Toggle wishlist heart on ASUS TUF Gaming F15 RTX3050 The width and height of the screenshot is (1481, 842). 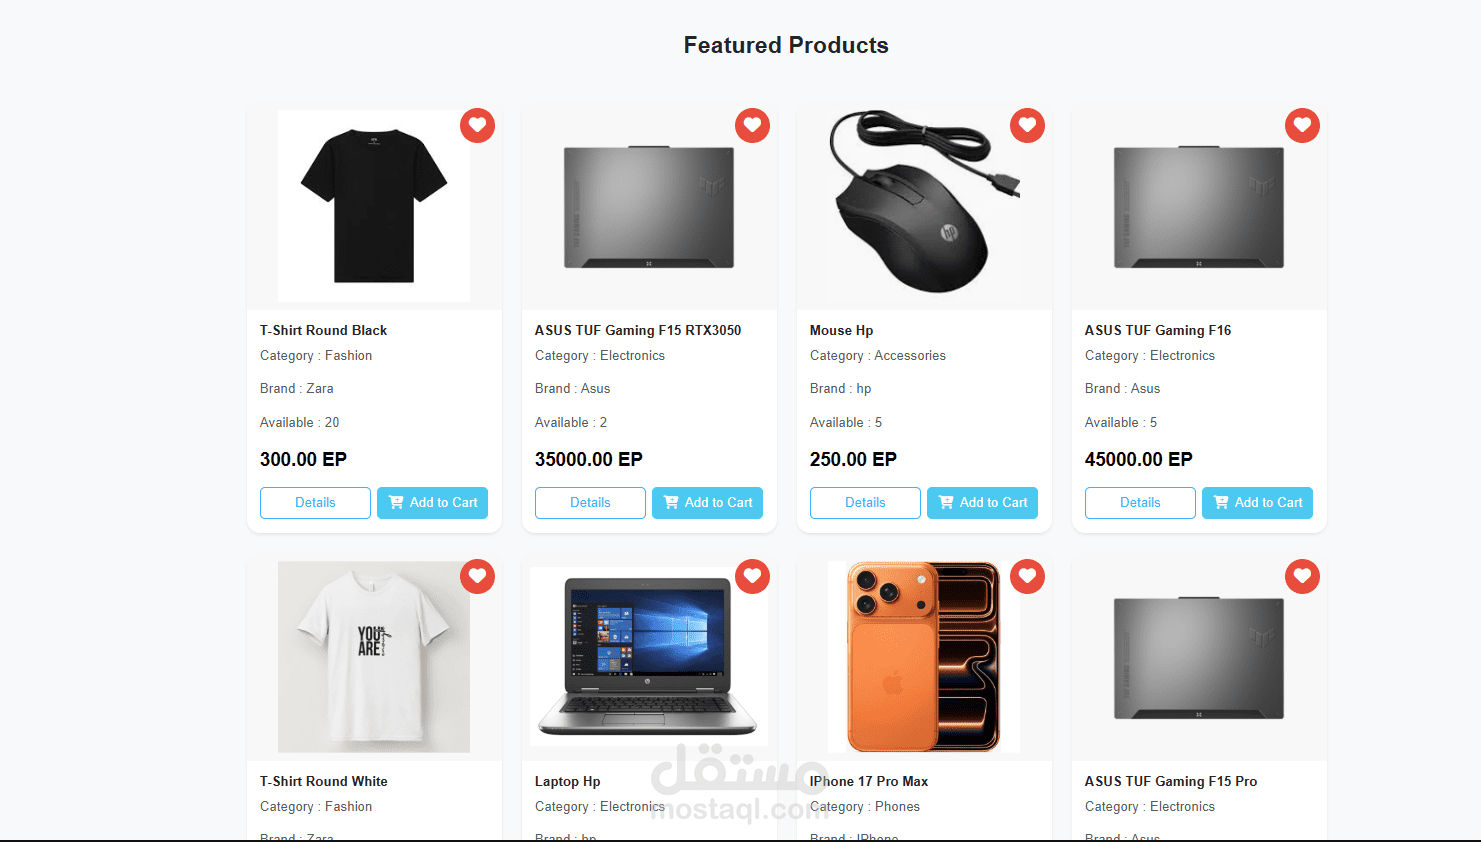click(x=752, y=125)
